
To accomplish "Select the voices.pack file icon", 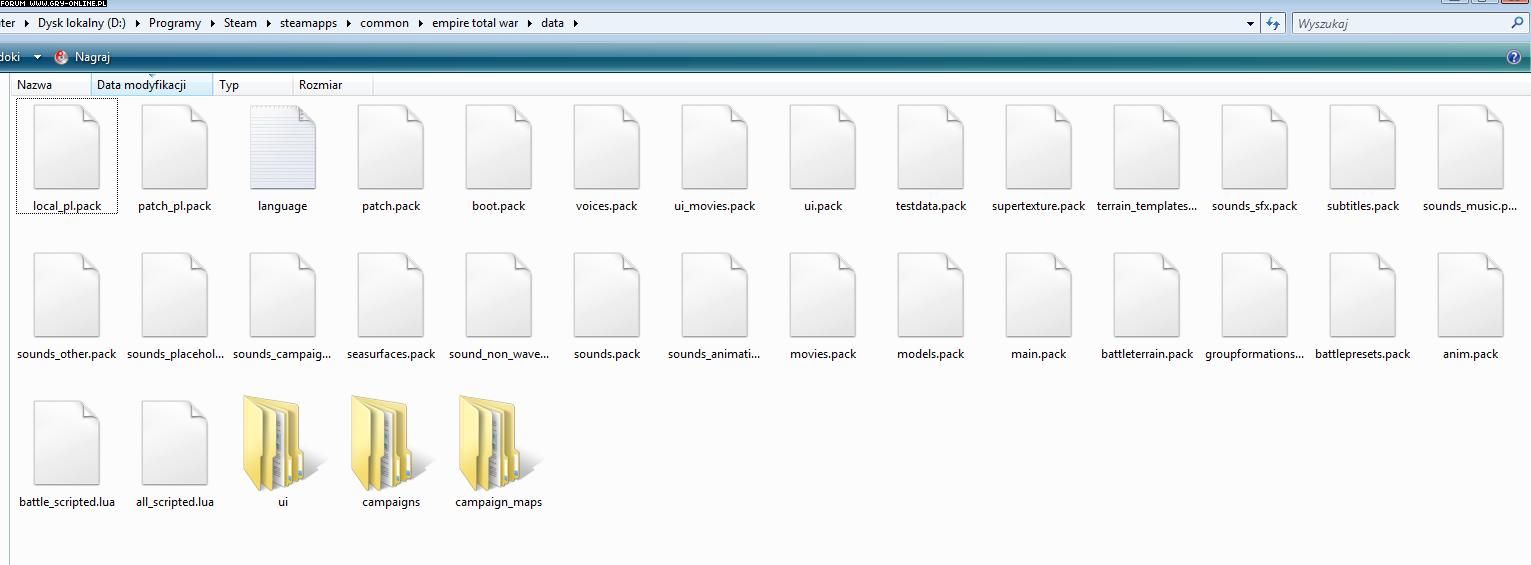I will (607, 147).
